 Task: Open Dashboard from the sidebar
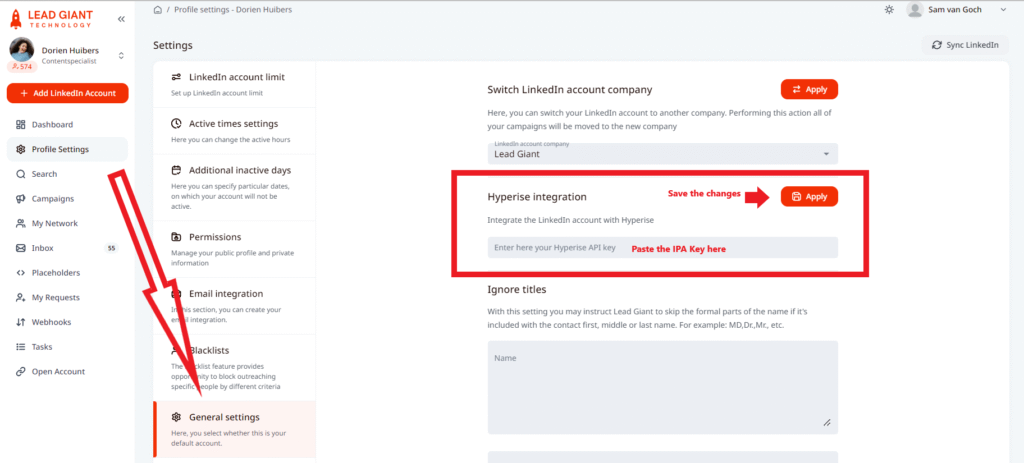52,125
